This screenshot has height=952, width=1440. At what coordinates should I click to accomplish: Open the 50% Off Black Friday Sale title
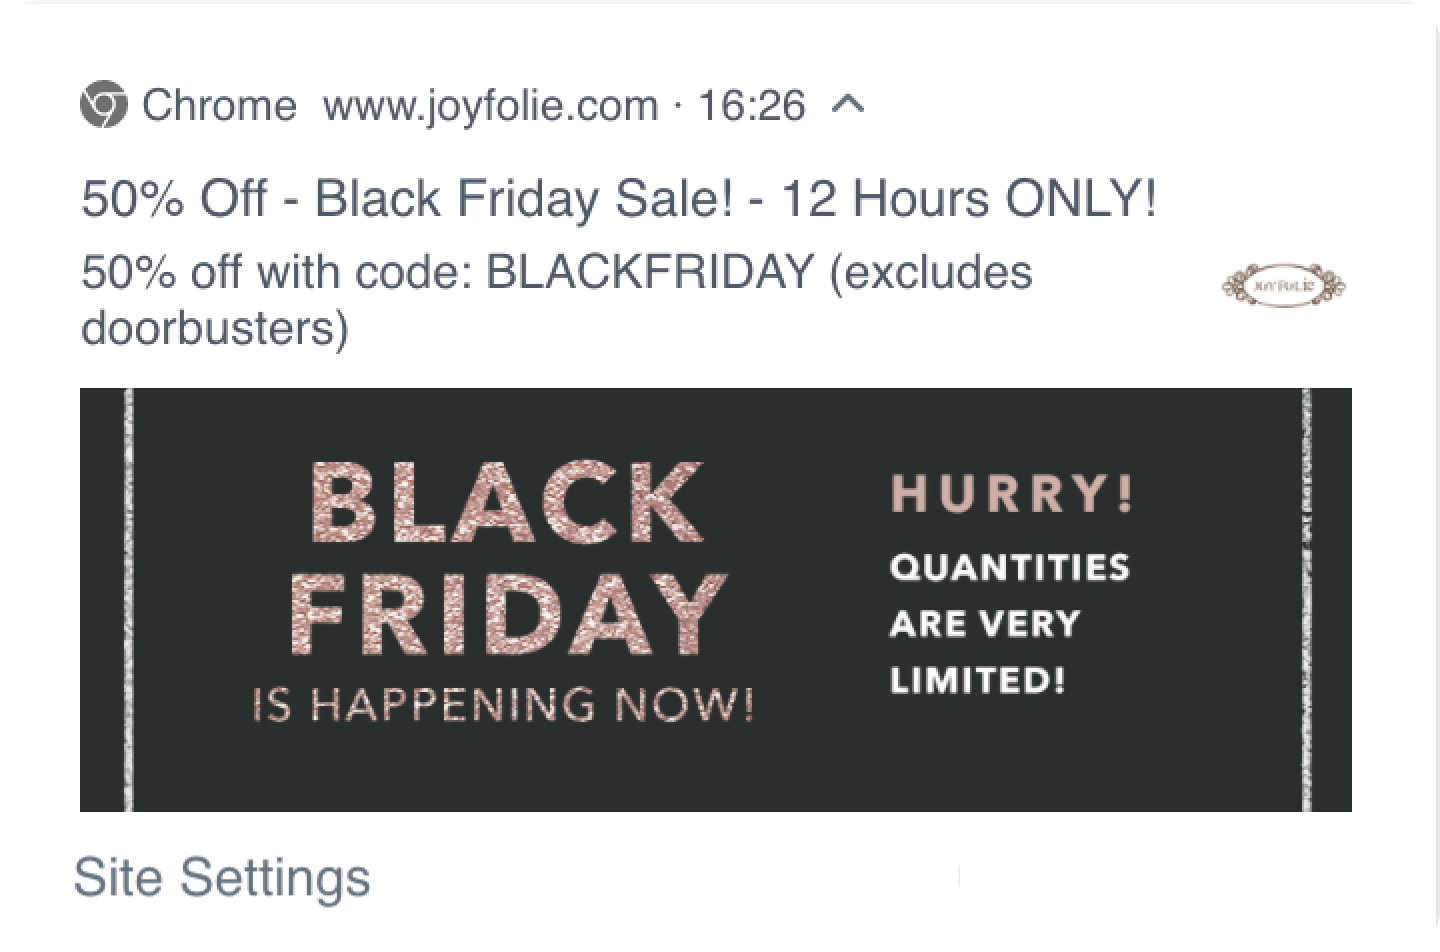tap(618, 198)
